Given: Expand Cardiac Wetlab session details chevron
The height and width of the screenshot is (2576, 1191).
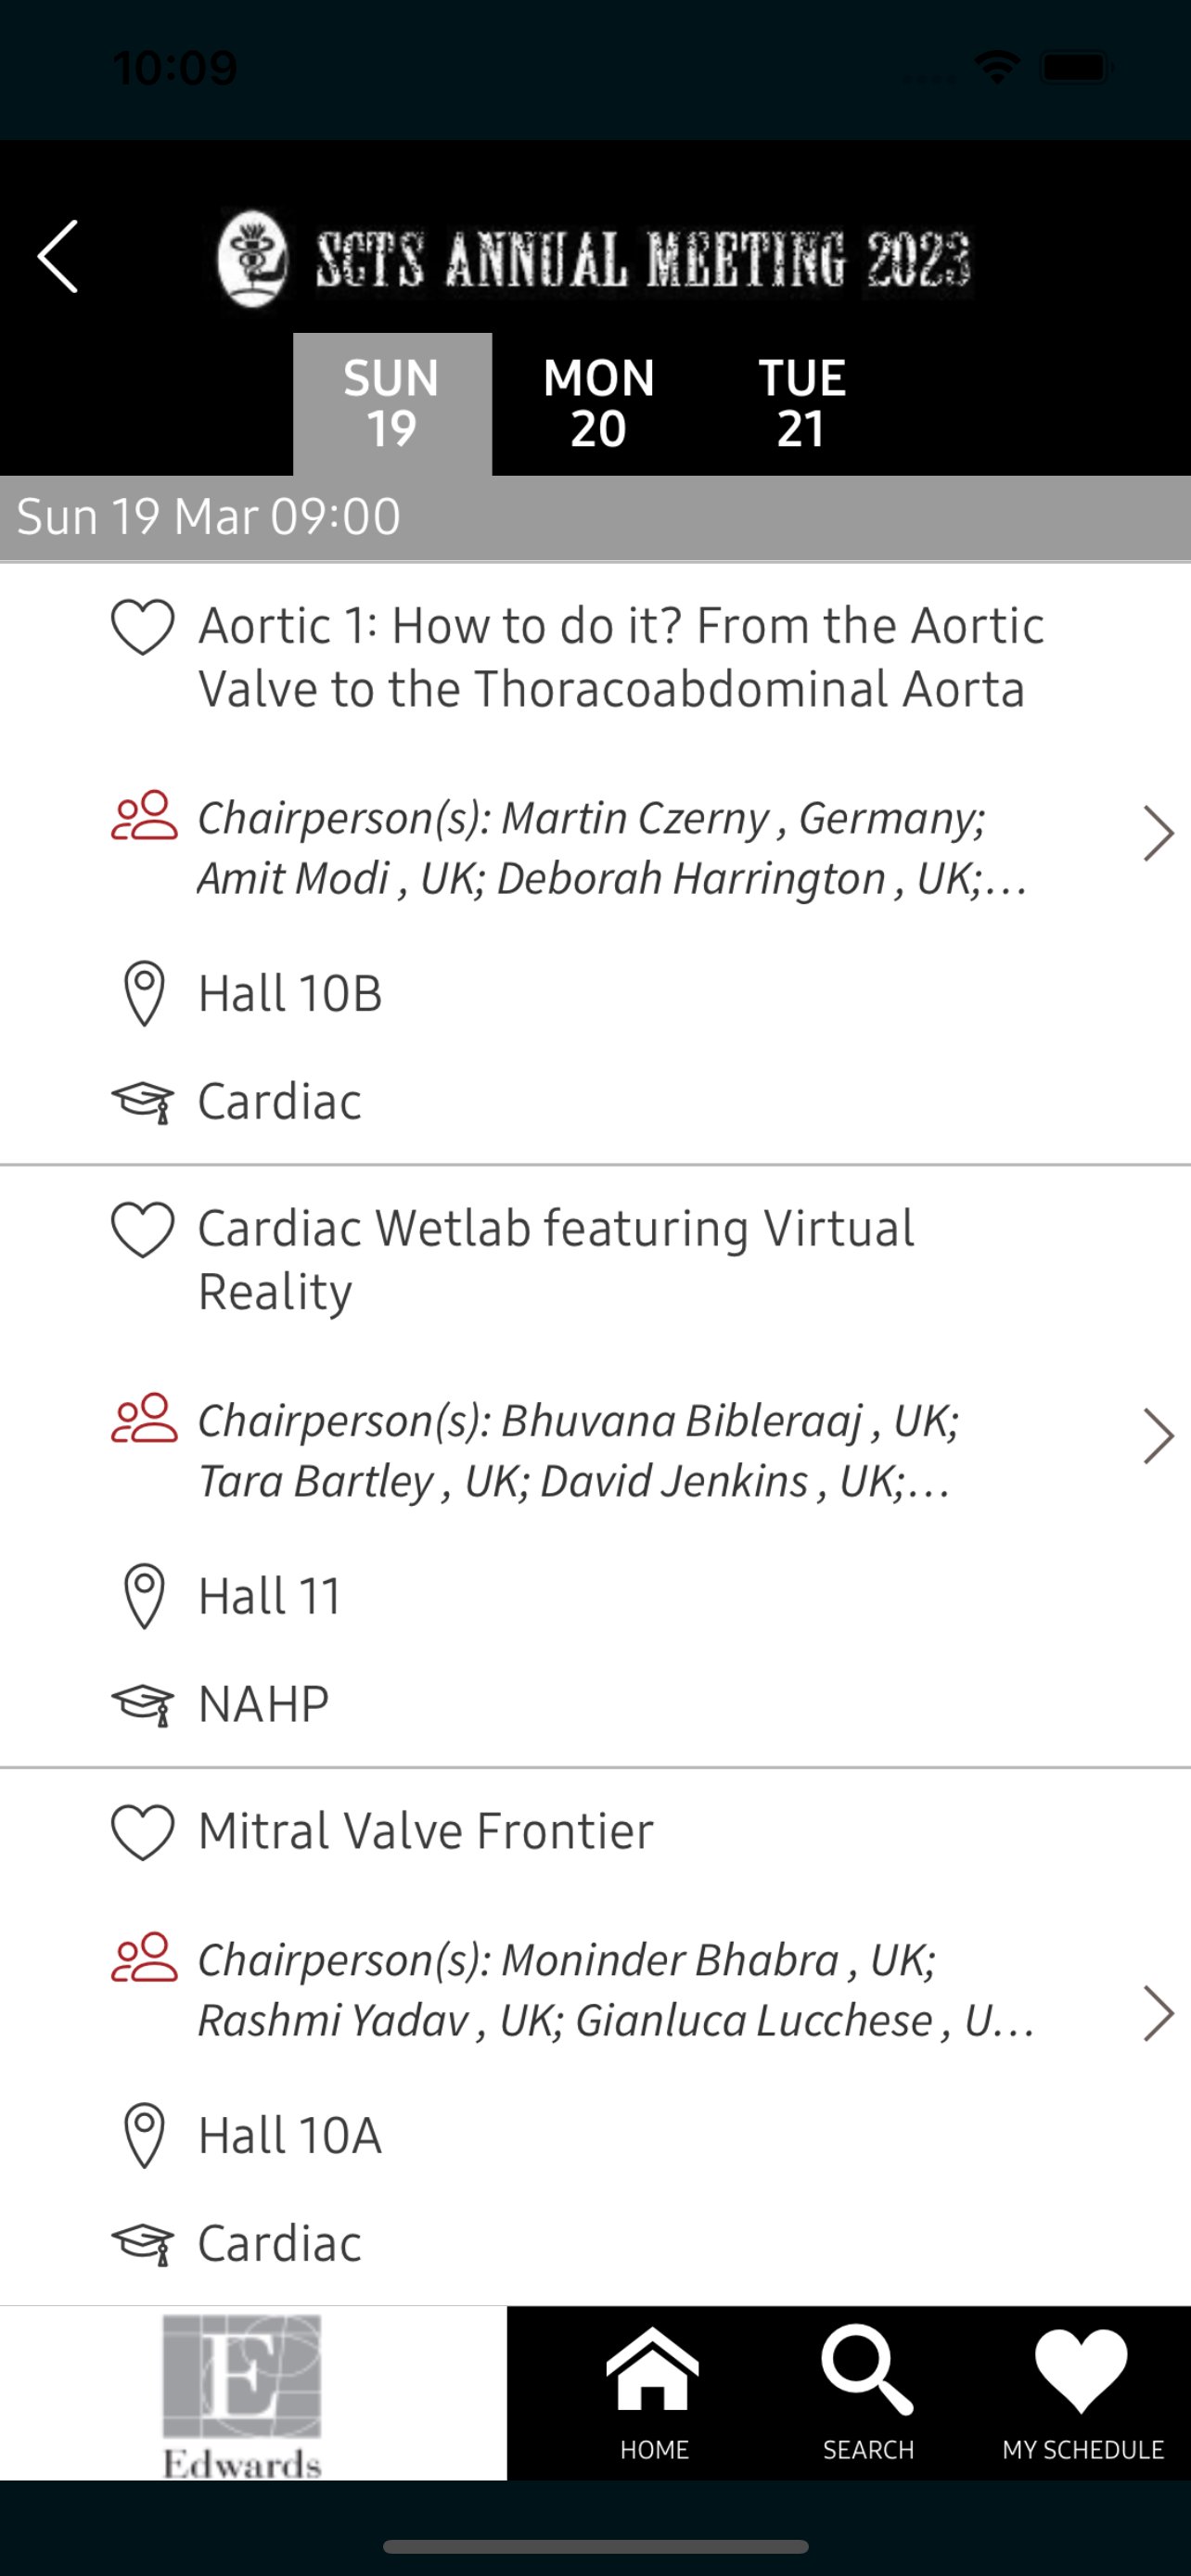Looking at the screenshot, I should 1157,1436.
